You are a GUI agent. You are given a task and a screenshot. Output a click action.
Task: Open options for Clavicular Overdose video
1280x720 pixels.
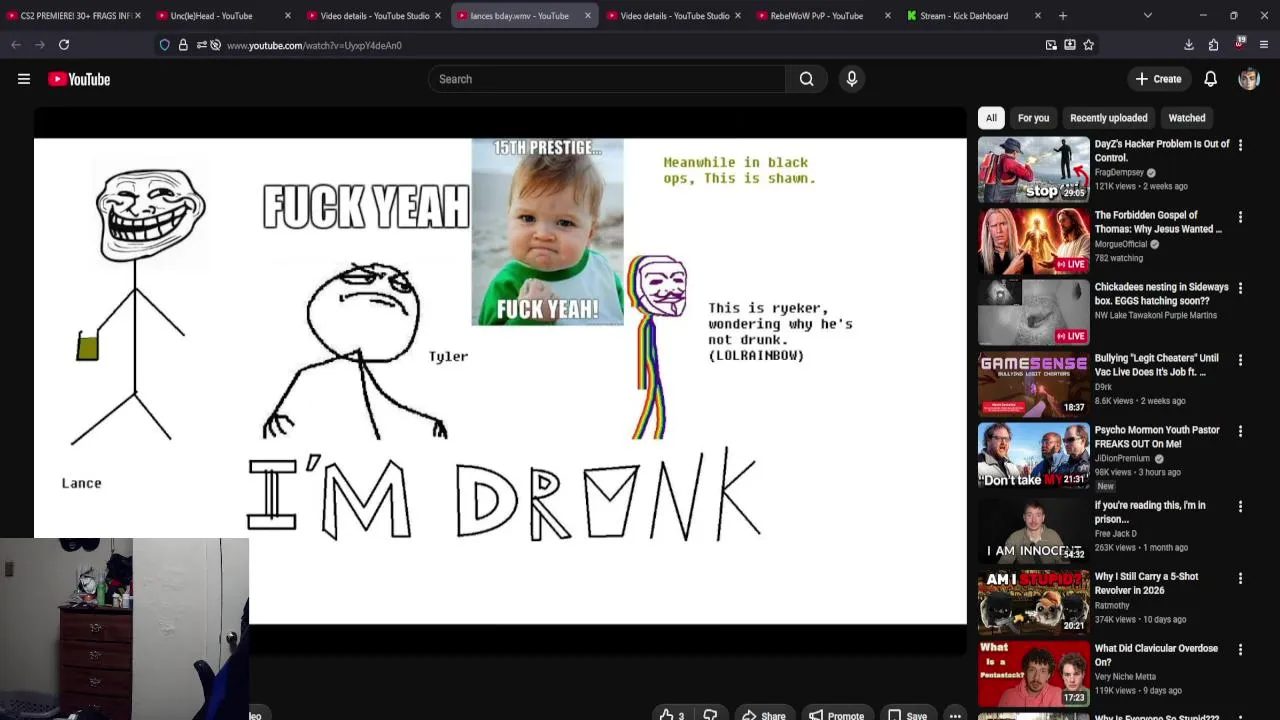[1240, 649]
